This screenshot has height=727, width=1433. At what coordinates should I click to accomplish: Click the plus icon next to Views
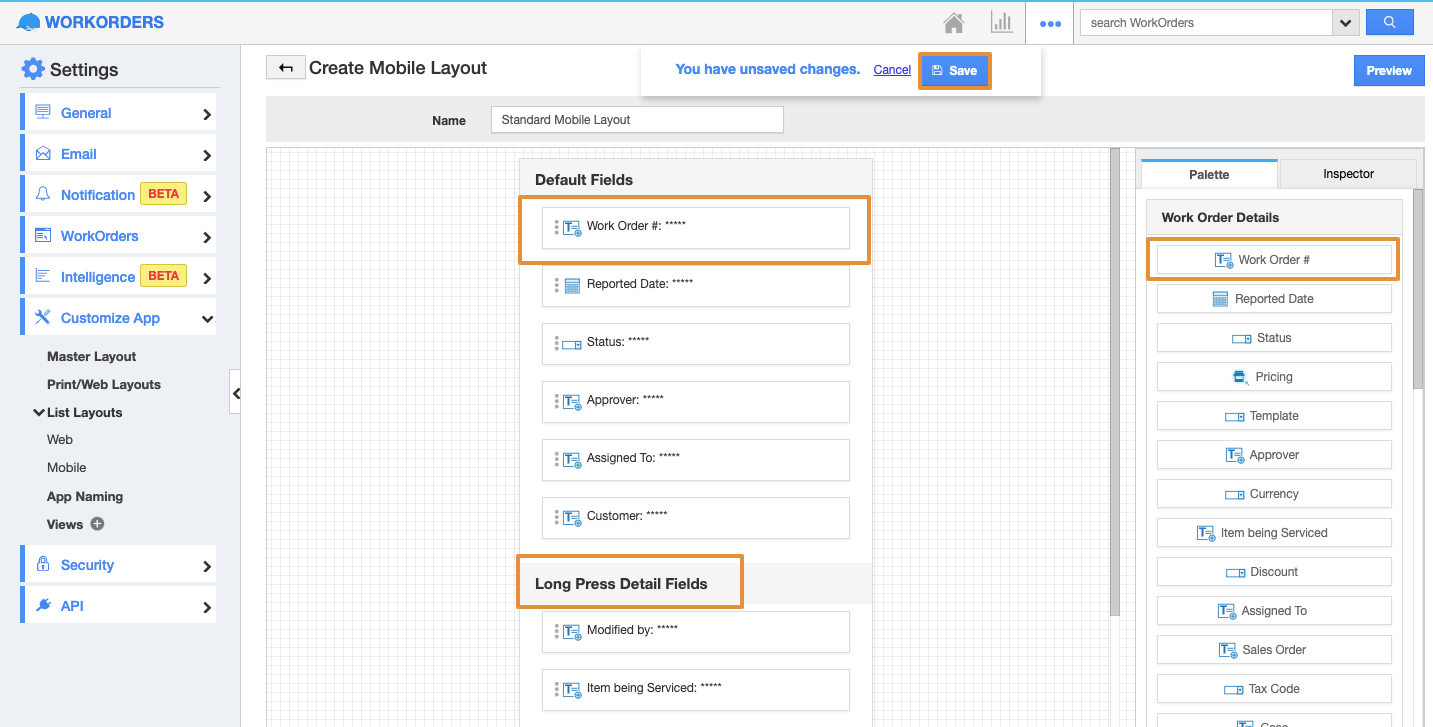97,524
